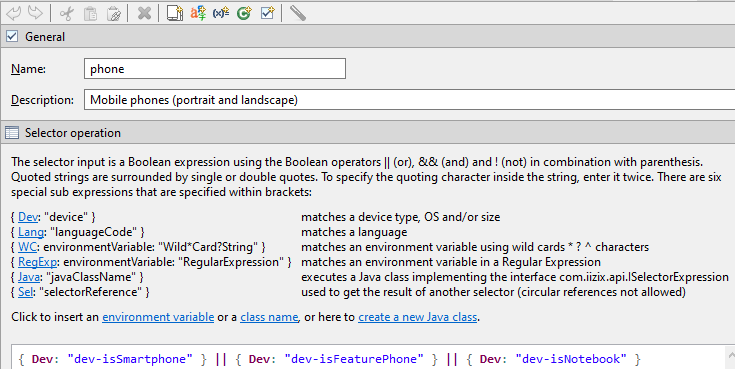Screen dimensions: 735x369
Task: Click the redo arrow icon
Action: point(36,13)
